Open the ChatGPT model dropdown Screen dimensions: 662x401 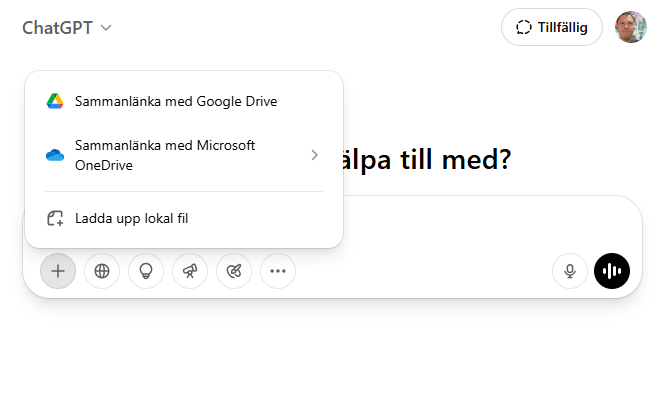pyautogui.click(x=66, y=28)
